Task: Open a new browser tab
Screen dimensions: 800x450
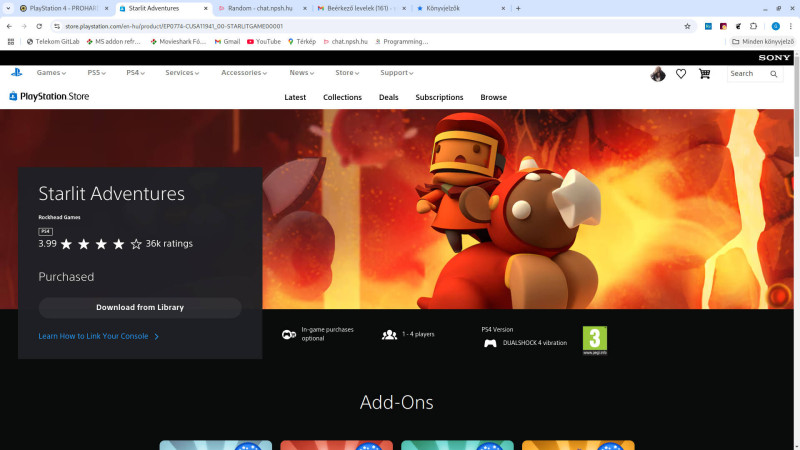Action: pyautogui.click(x=518, y=8)
